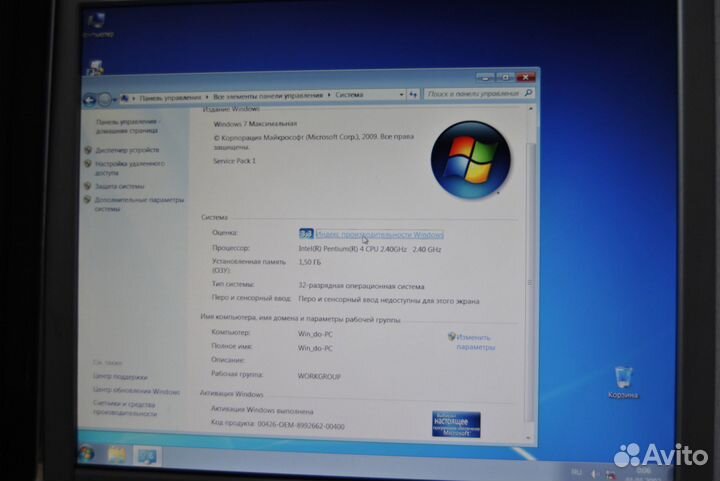Click the search magnifier icon

tap(528, 93)
